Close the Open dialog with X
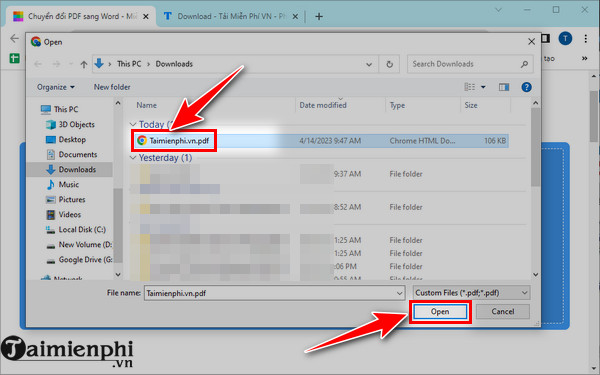Image resolution: width=600 pixels, height=375 pixels. pos(532,42)
